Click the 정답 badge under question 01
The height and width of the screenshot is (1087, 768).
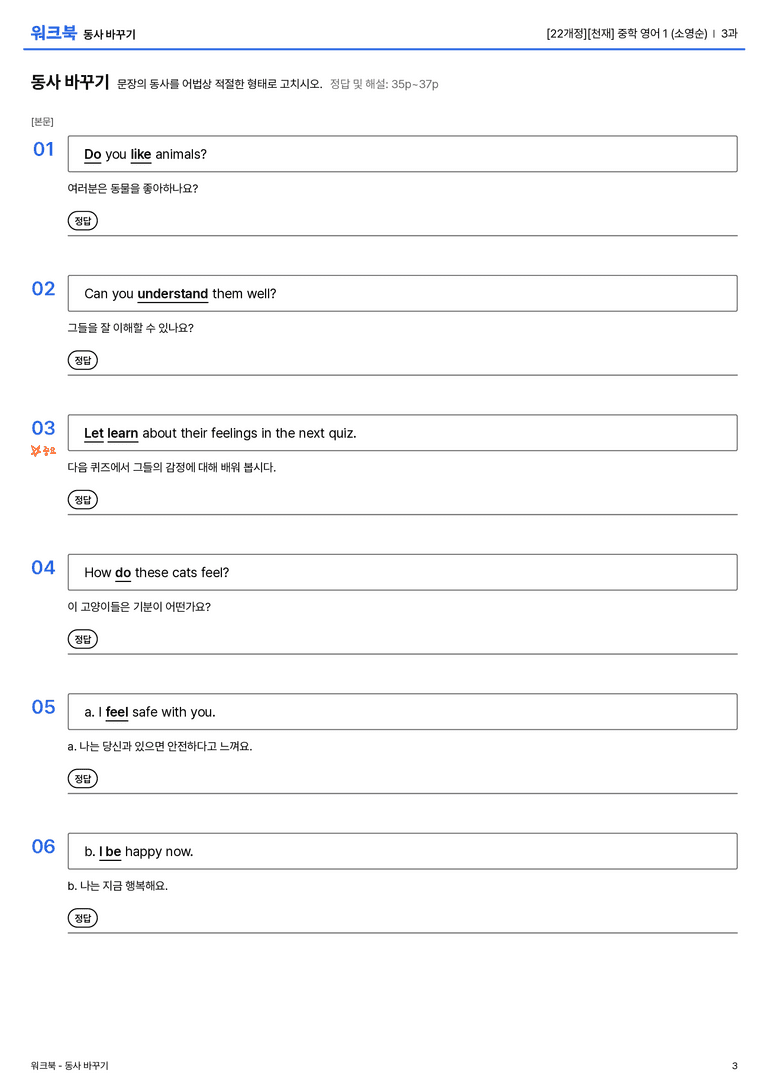[x=82, y=220]
